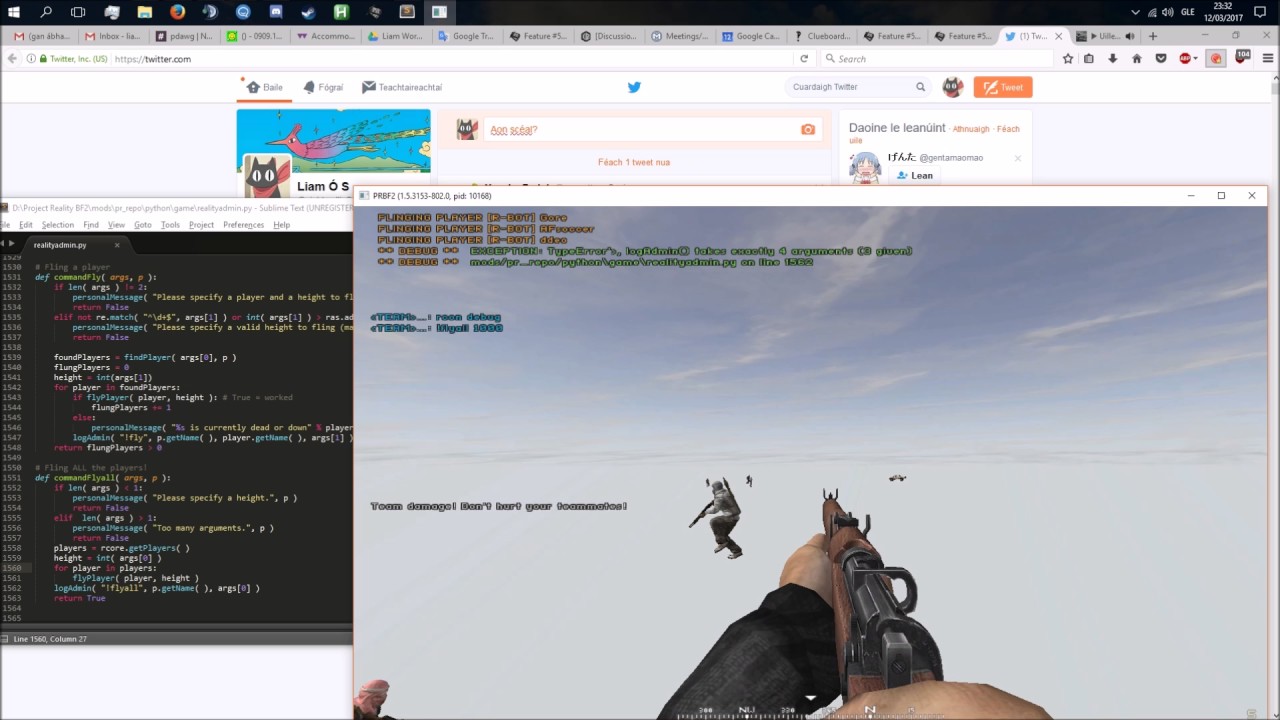Click the orange Tweet button
Image resolution: width=1280 pixels, height=720 pixels.
click(1003, 87)
